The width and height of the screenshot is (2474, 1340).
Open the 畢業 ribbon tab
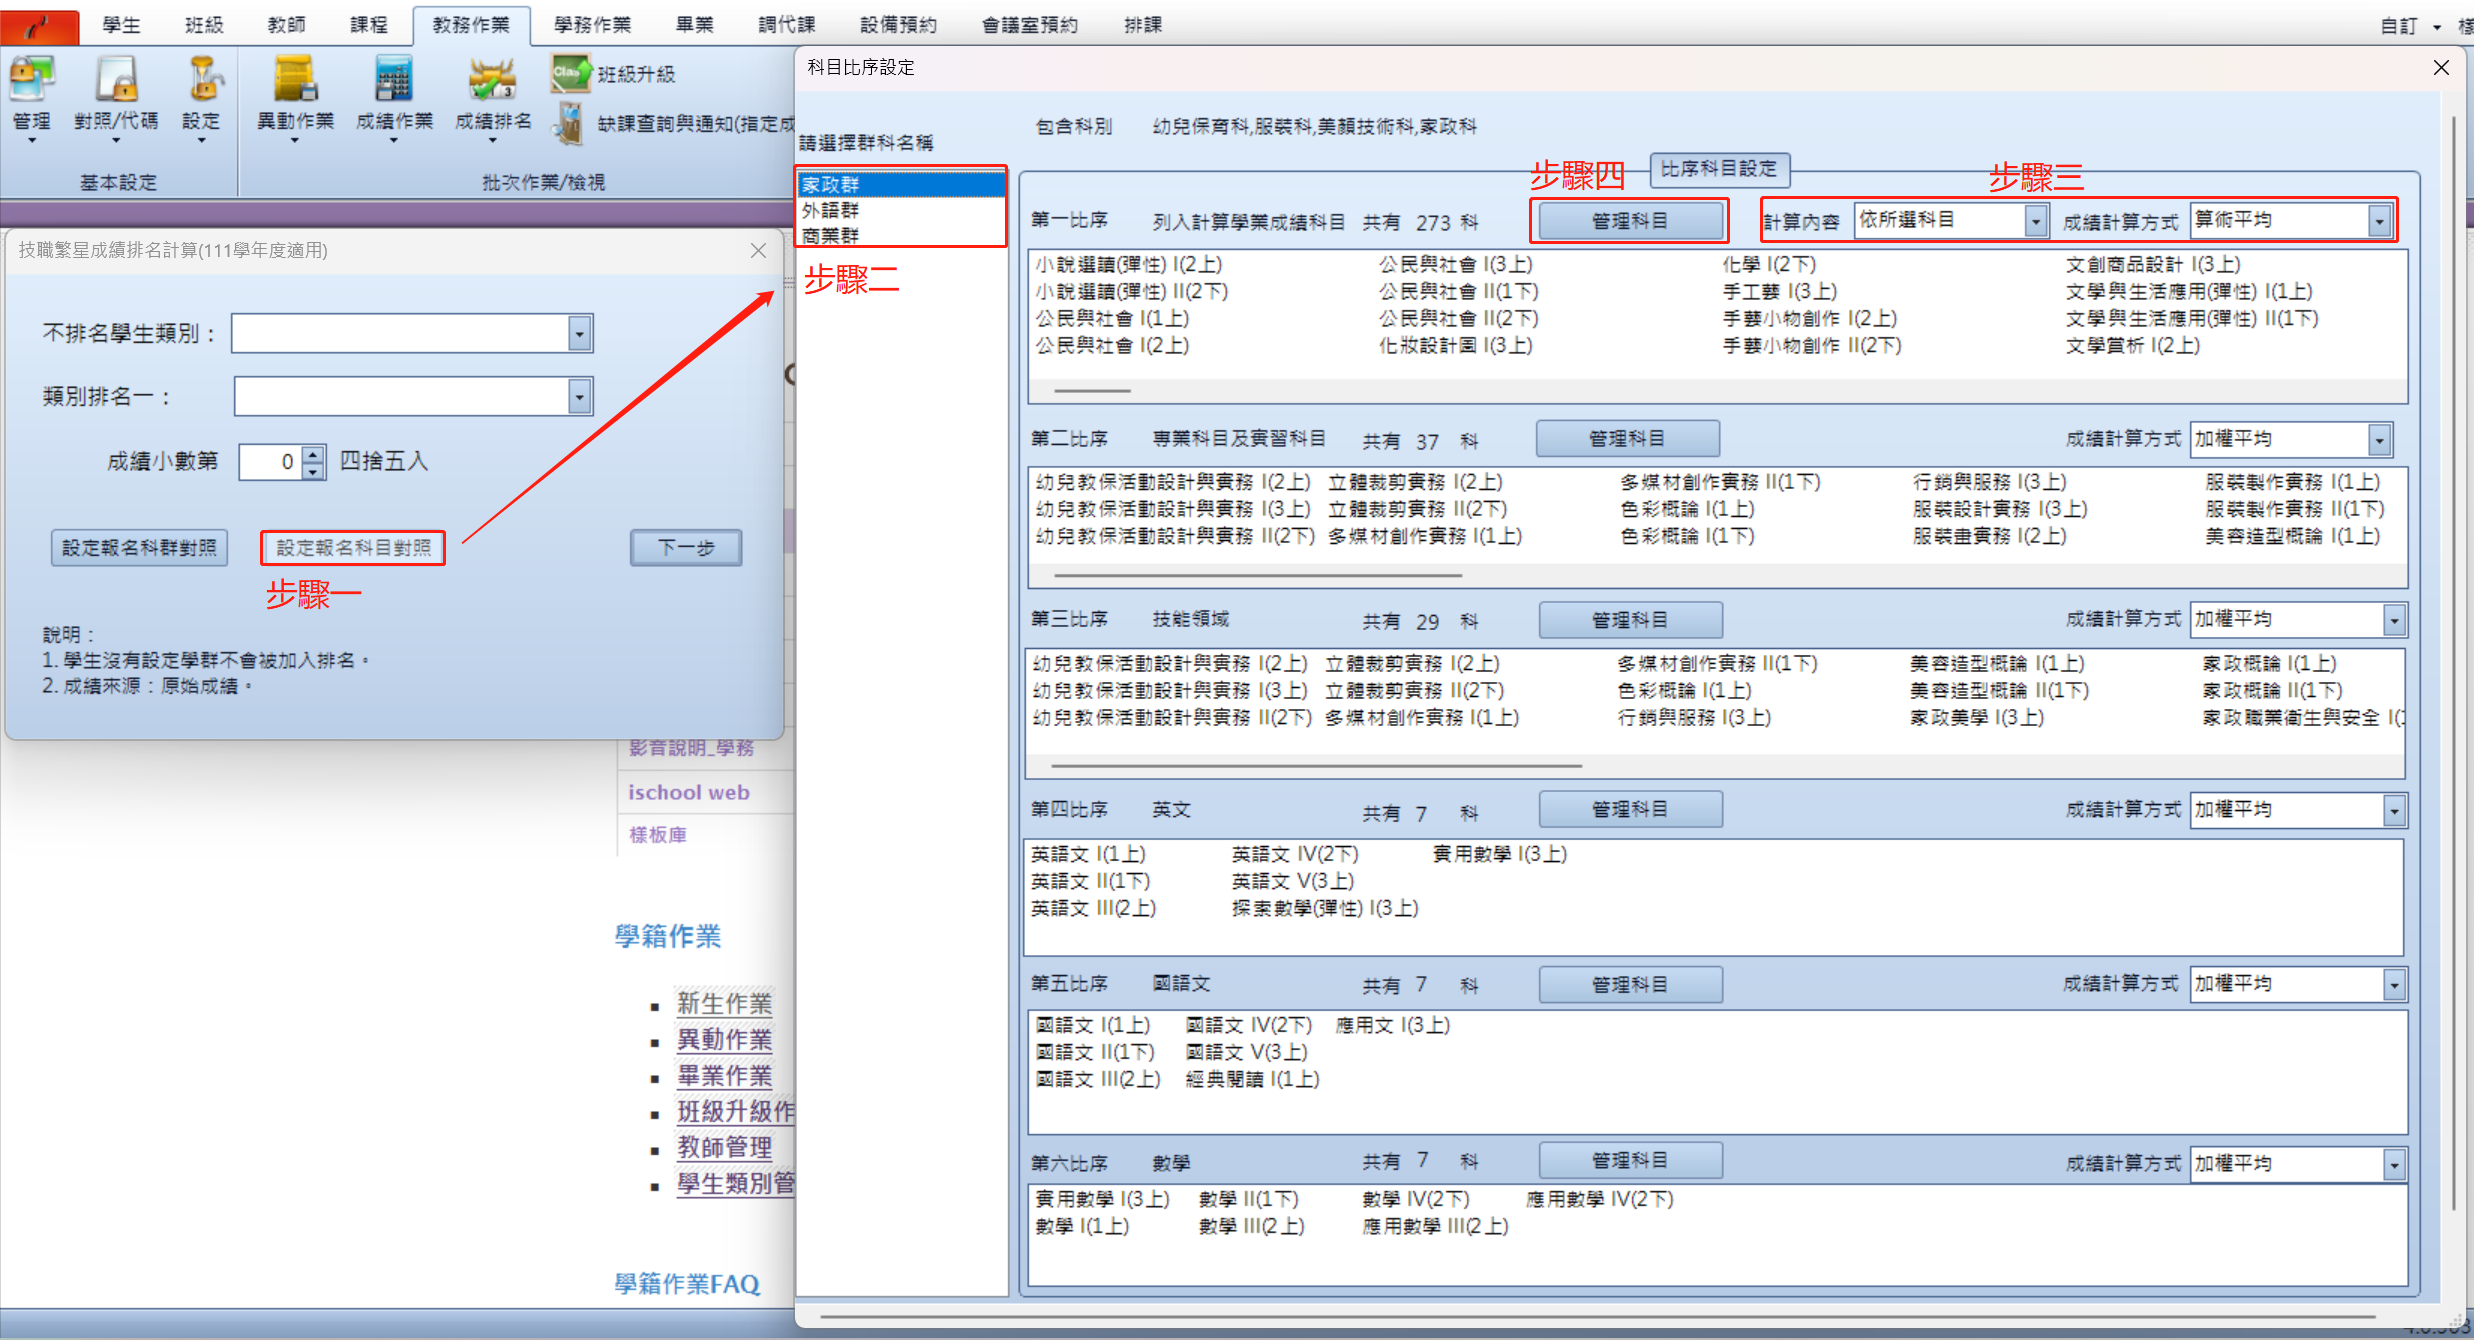point(694,25)
